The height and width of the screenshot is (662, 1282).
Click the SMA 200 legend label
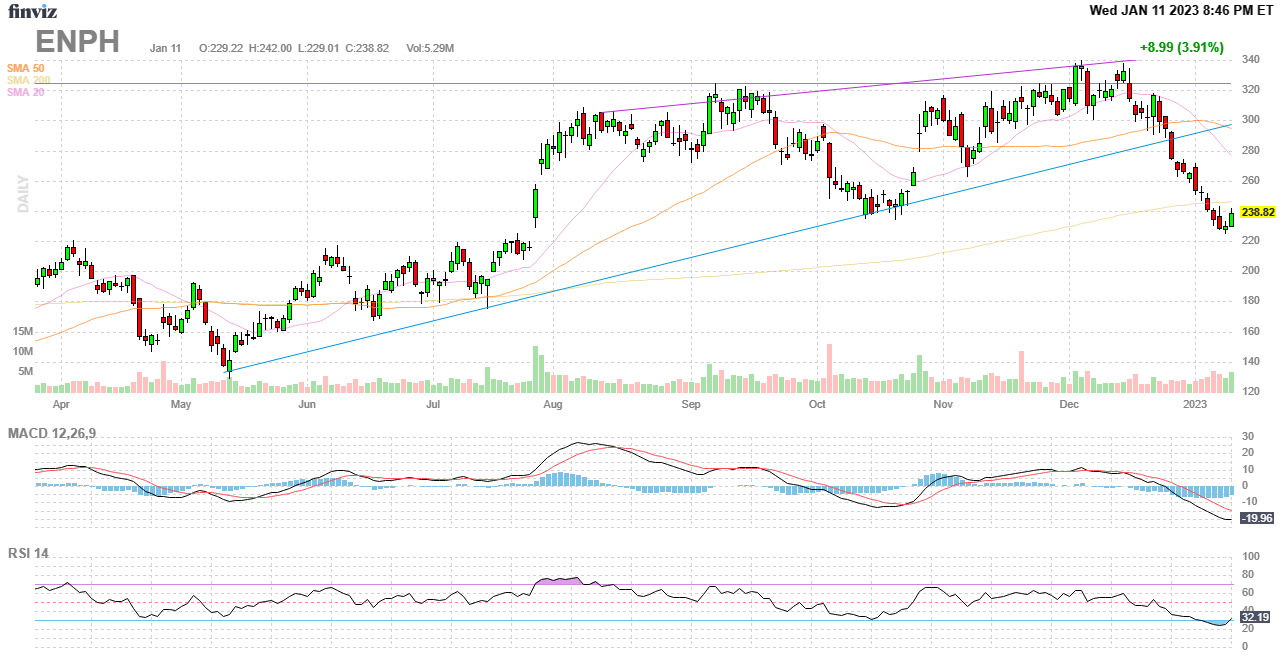click(28, 80)
